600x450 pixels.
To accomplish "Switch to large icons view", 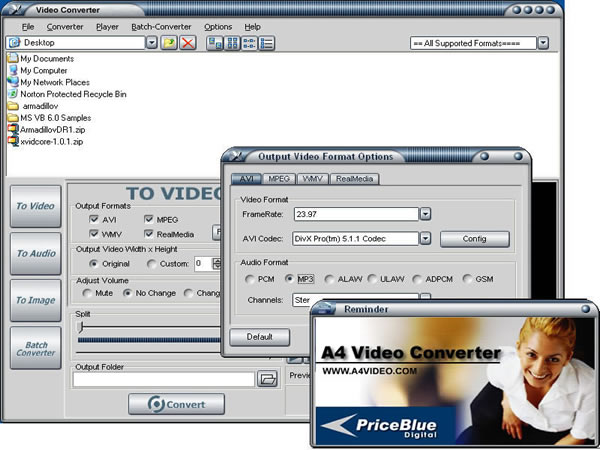I will 215,43.
